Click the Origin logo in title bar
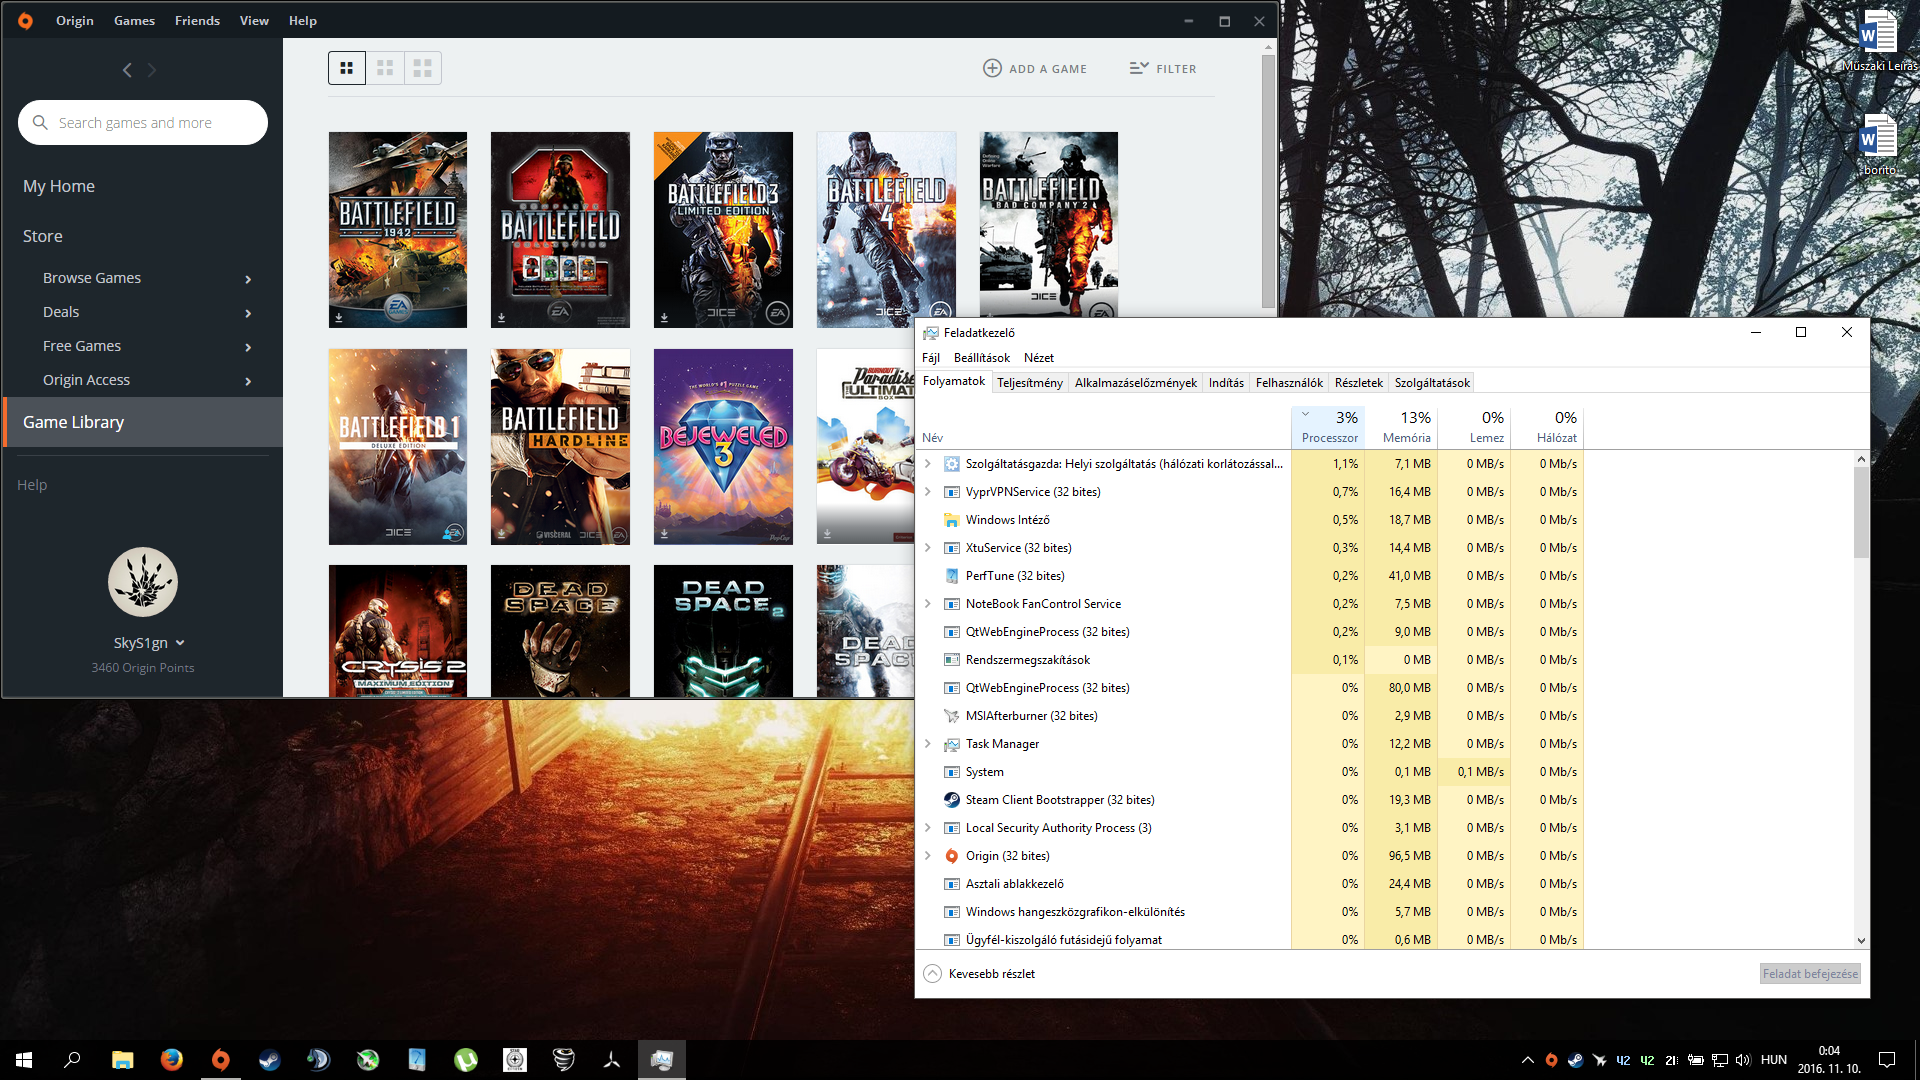The width and height of the screenshot is (1920, 1080). [25, 20]
